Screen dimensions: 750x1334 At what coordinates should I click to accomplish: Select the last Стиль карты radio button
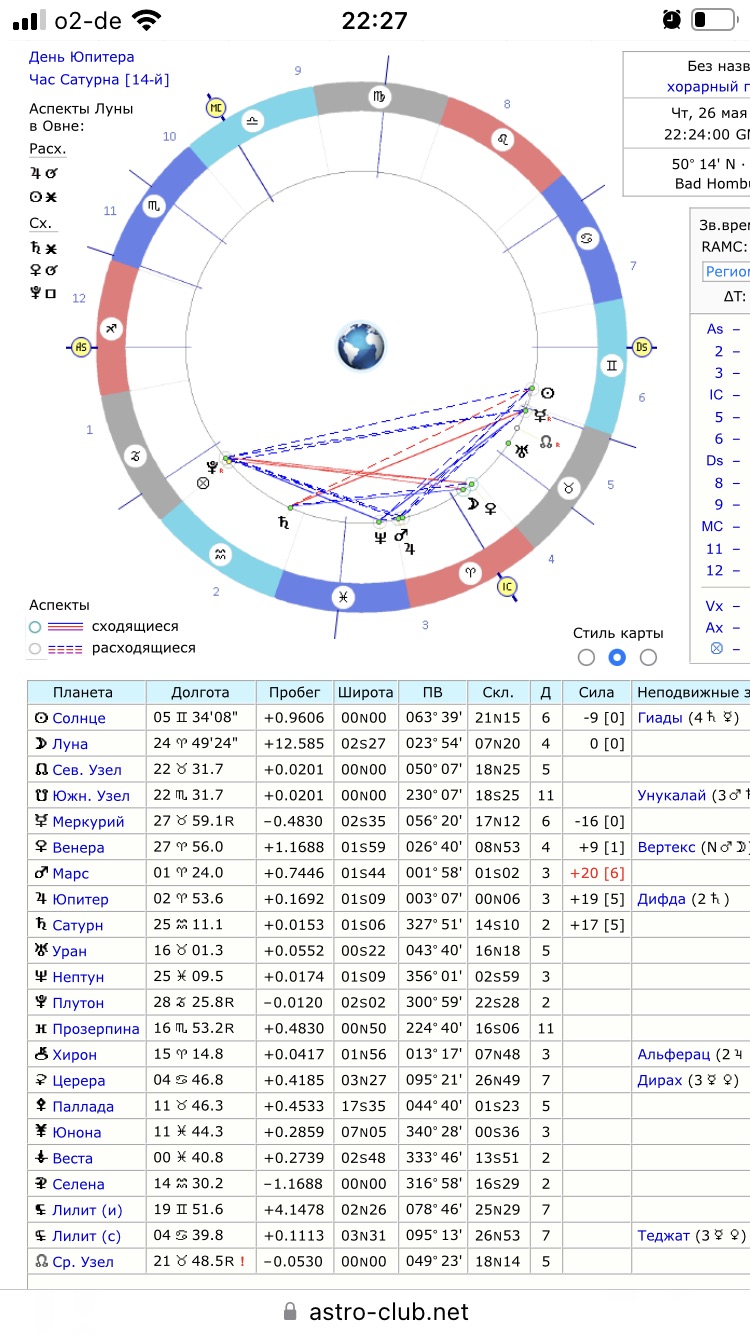pyautogui.click(x=648, y=657)
